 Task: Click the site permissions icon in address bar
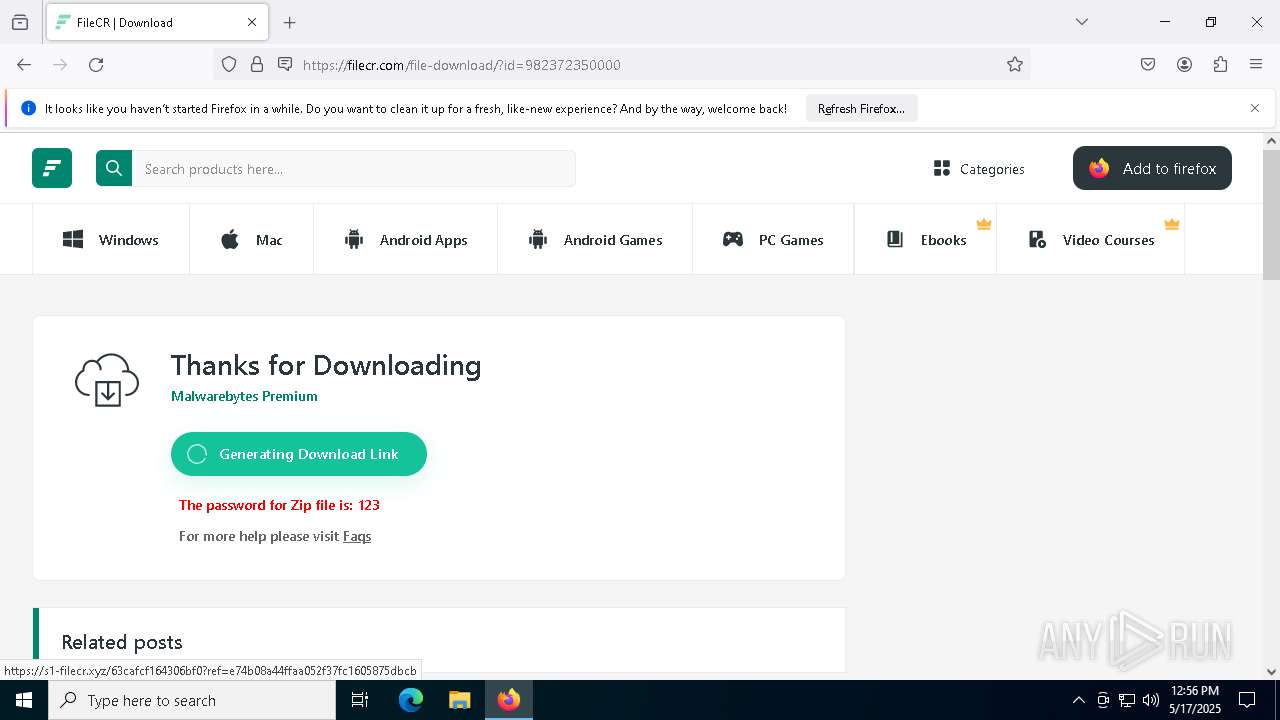click(x=285, y=64)
